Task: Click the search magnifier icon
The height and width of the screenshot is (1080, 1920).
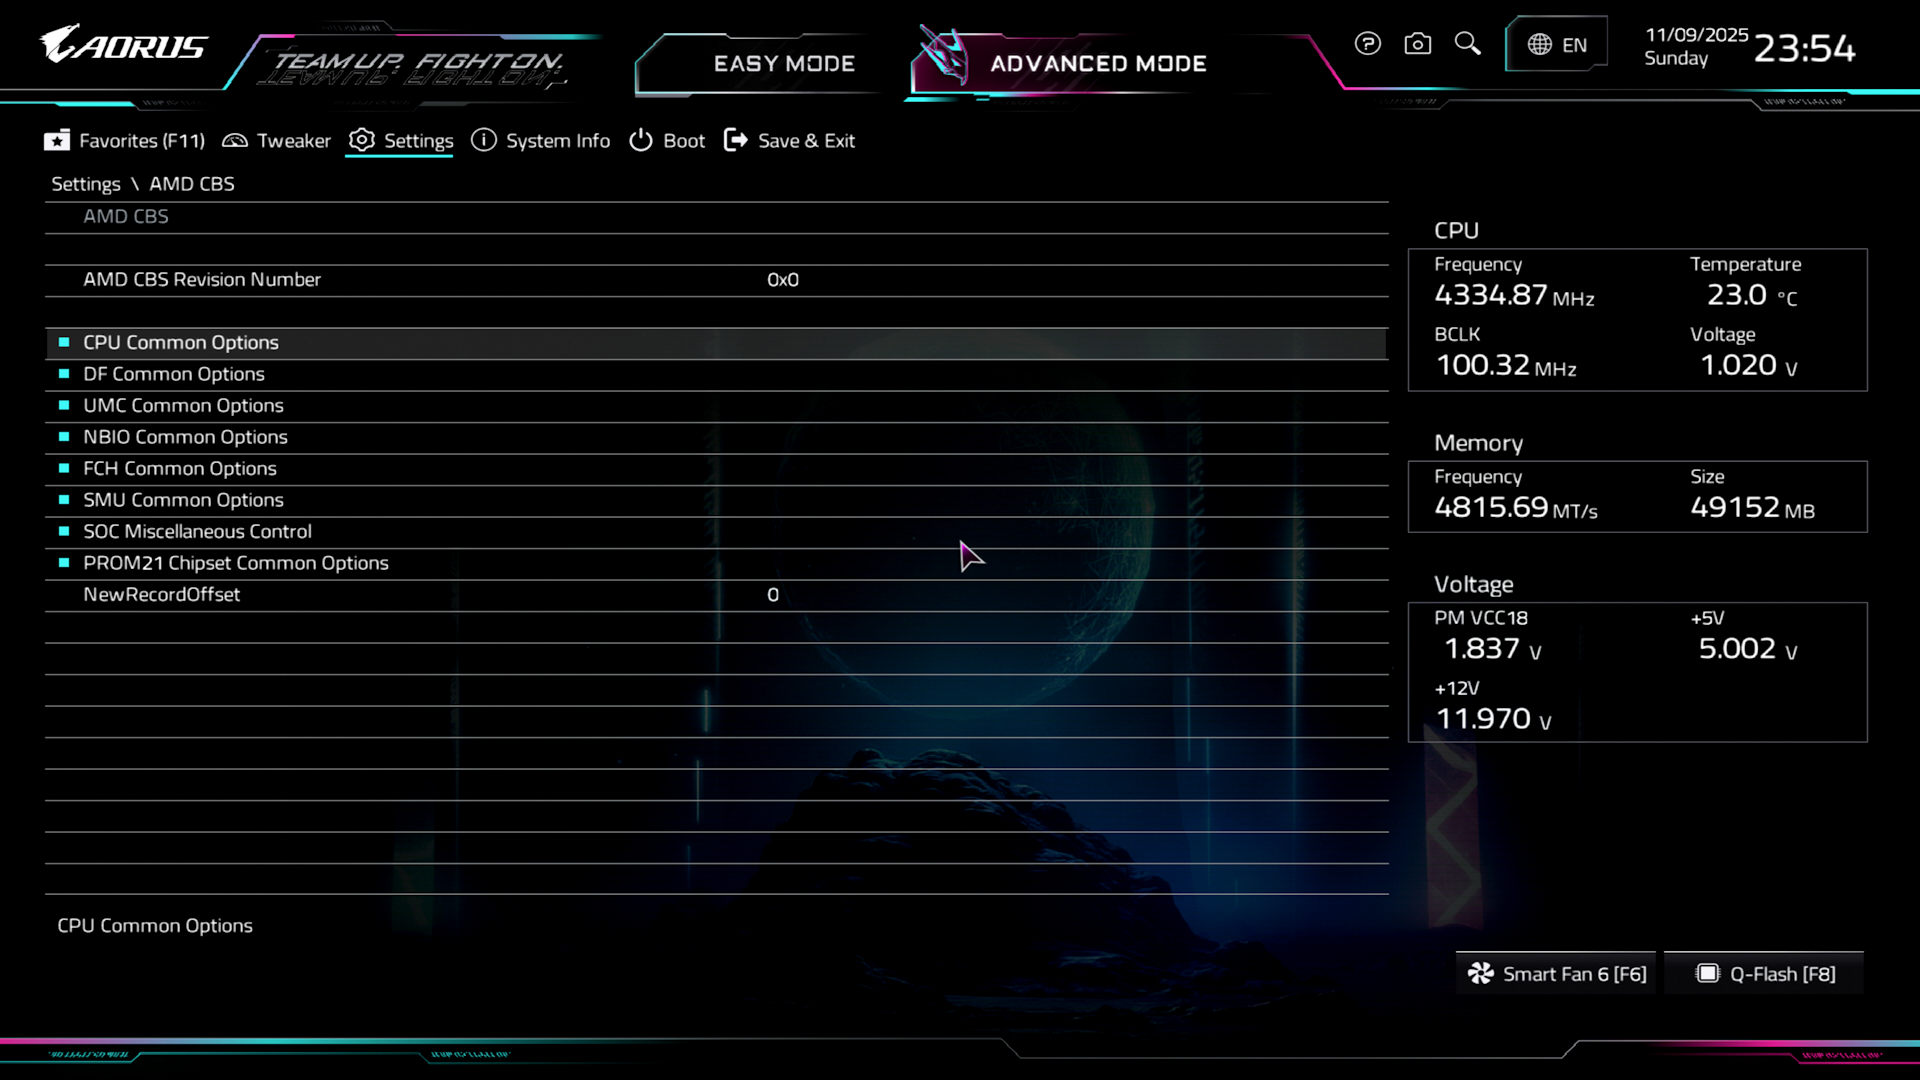Action: tap(1467, 44)
